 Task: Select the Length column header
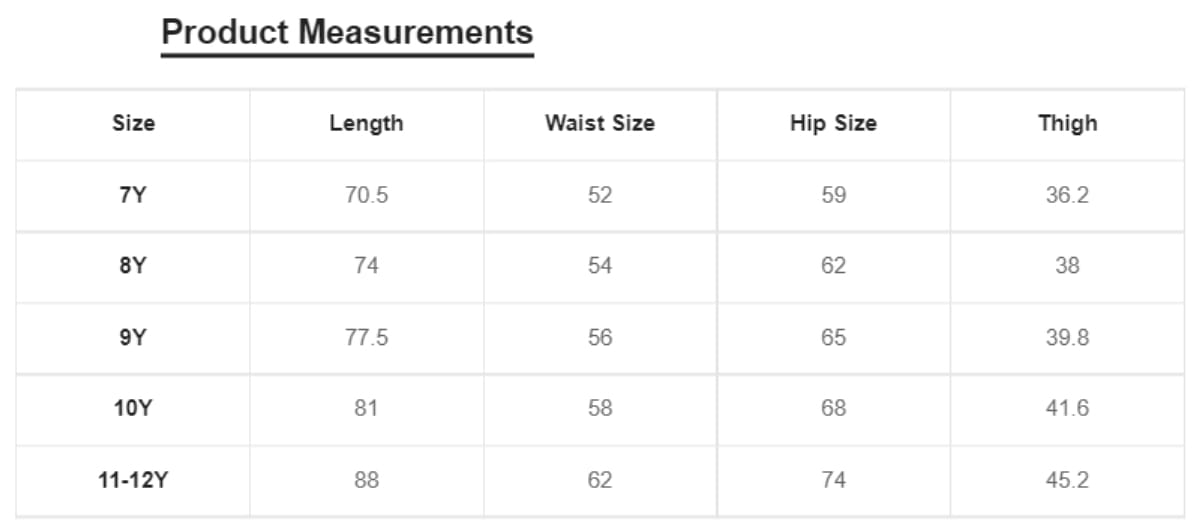[x=366, y=124]
